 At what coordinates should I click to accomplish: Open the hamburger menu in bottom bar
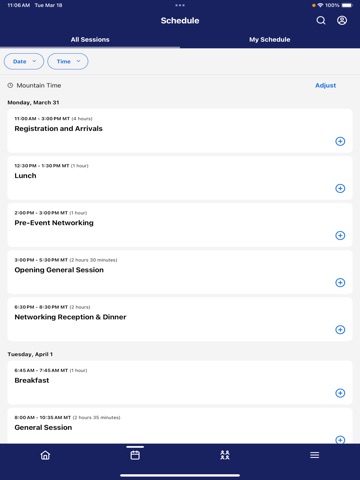315,455
